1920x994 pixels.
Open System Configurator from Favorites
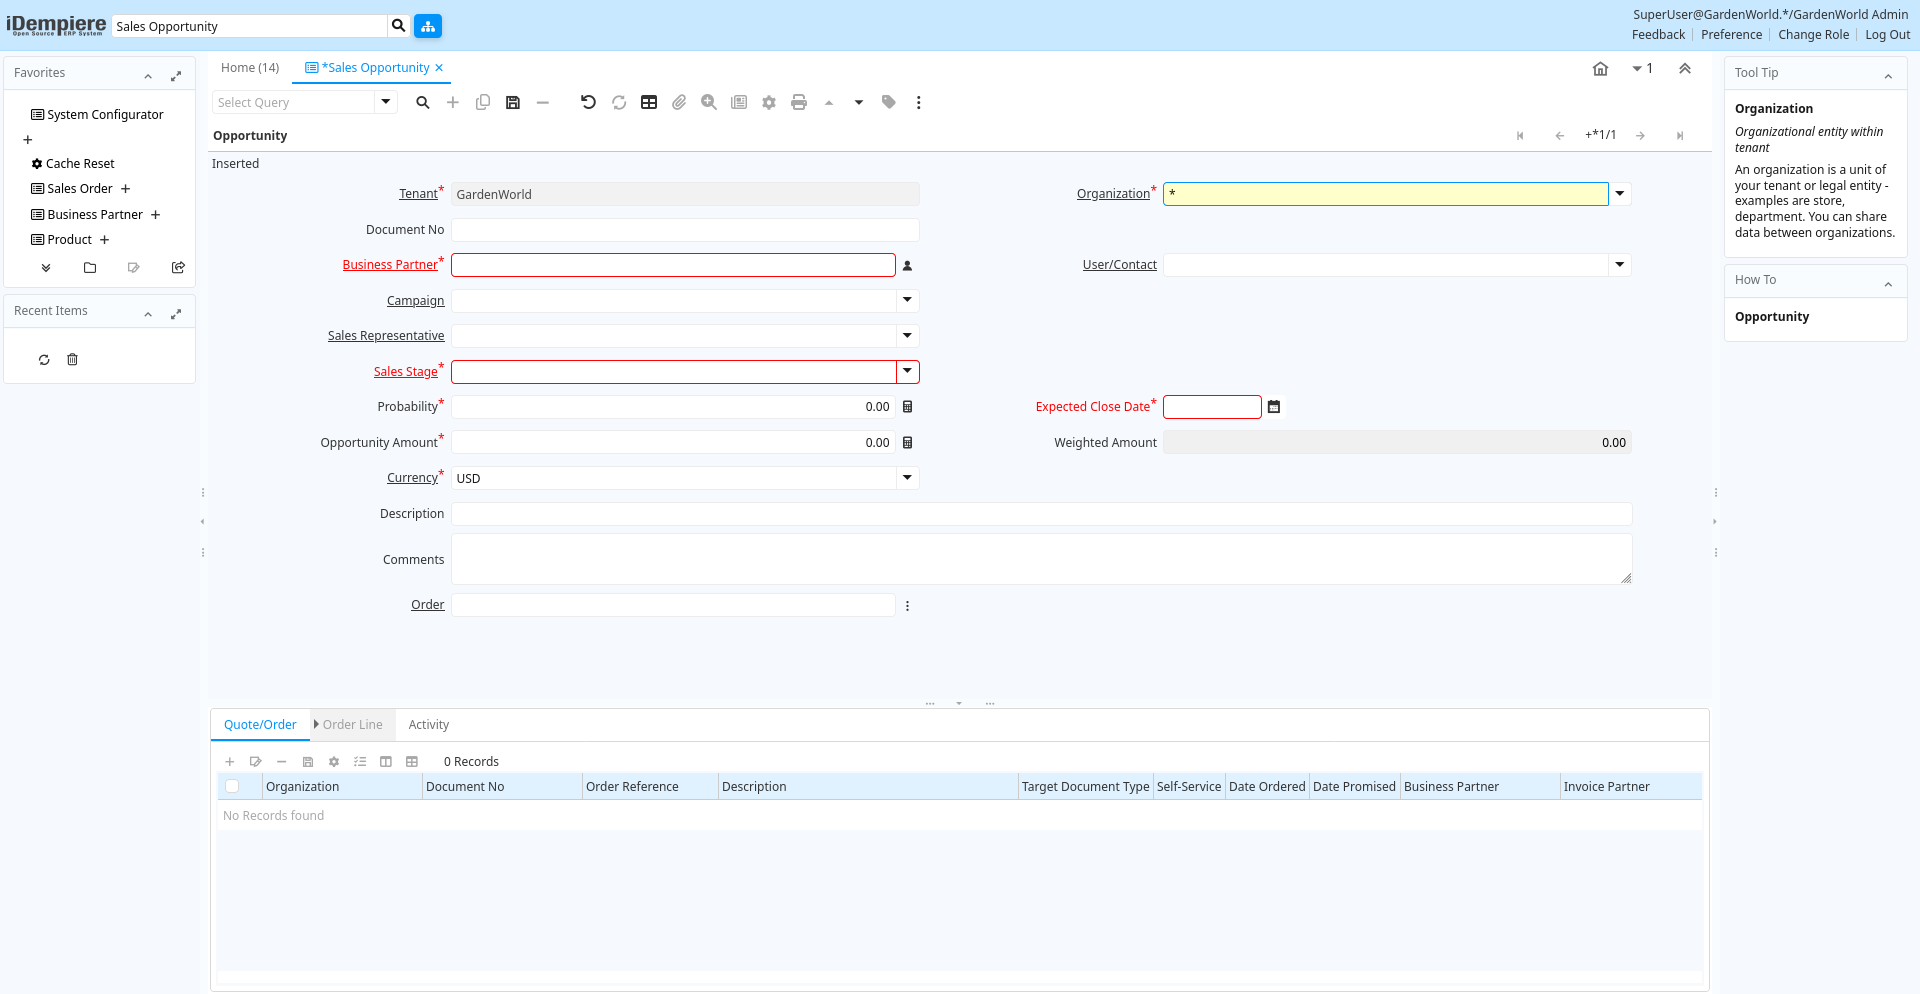pos(105,115)
